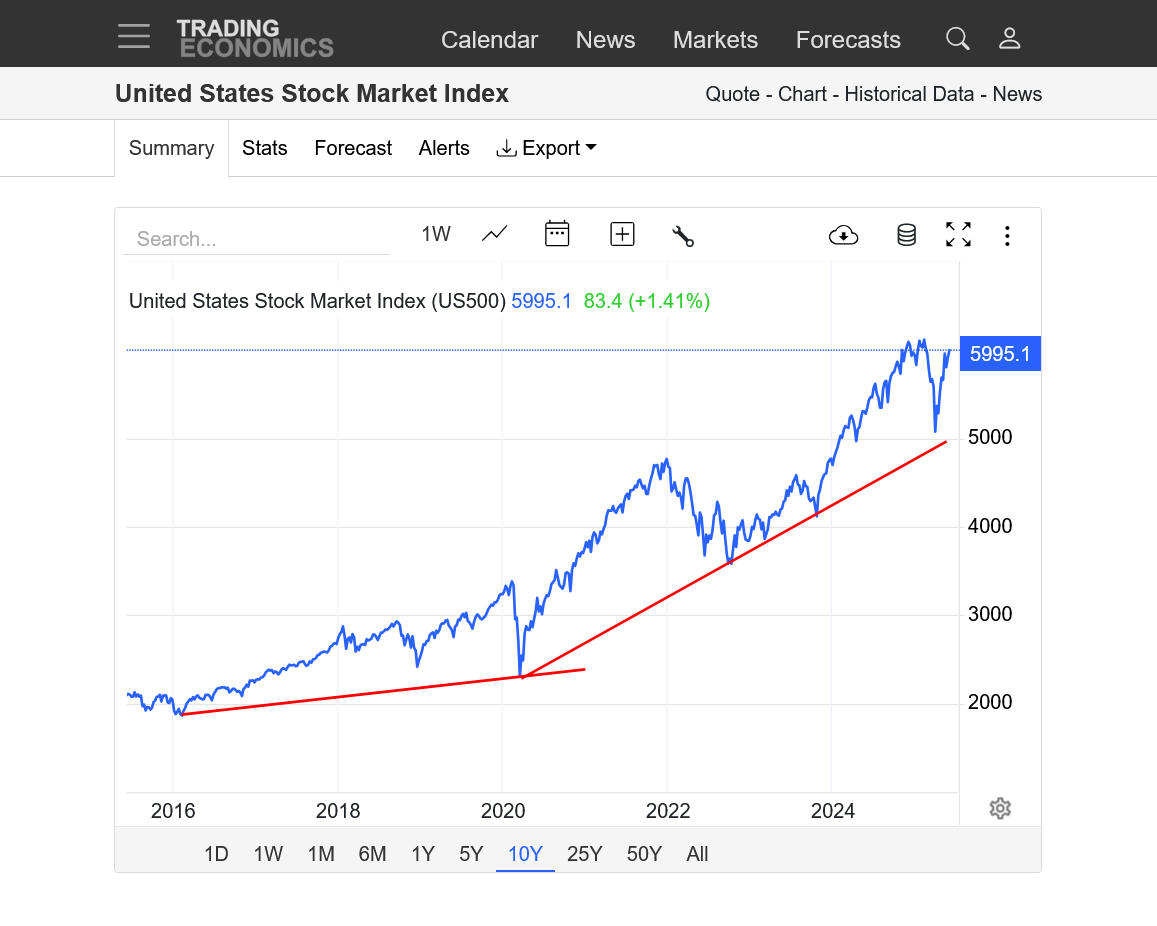Set chart range to 6M
The height and width of the screenshot is (926, 1157).
[x=372, y=854]
